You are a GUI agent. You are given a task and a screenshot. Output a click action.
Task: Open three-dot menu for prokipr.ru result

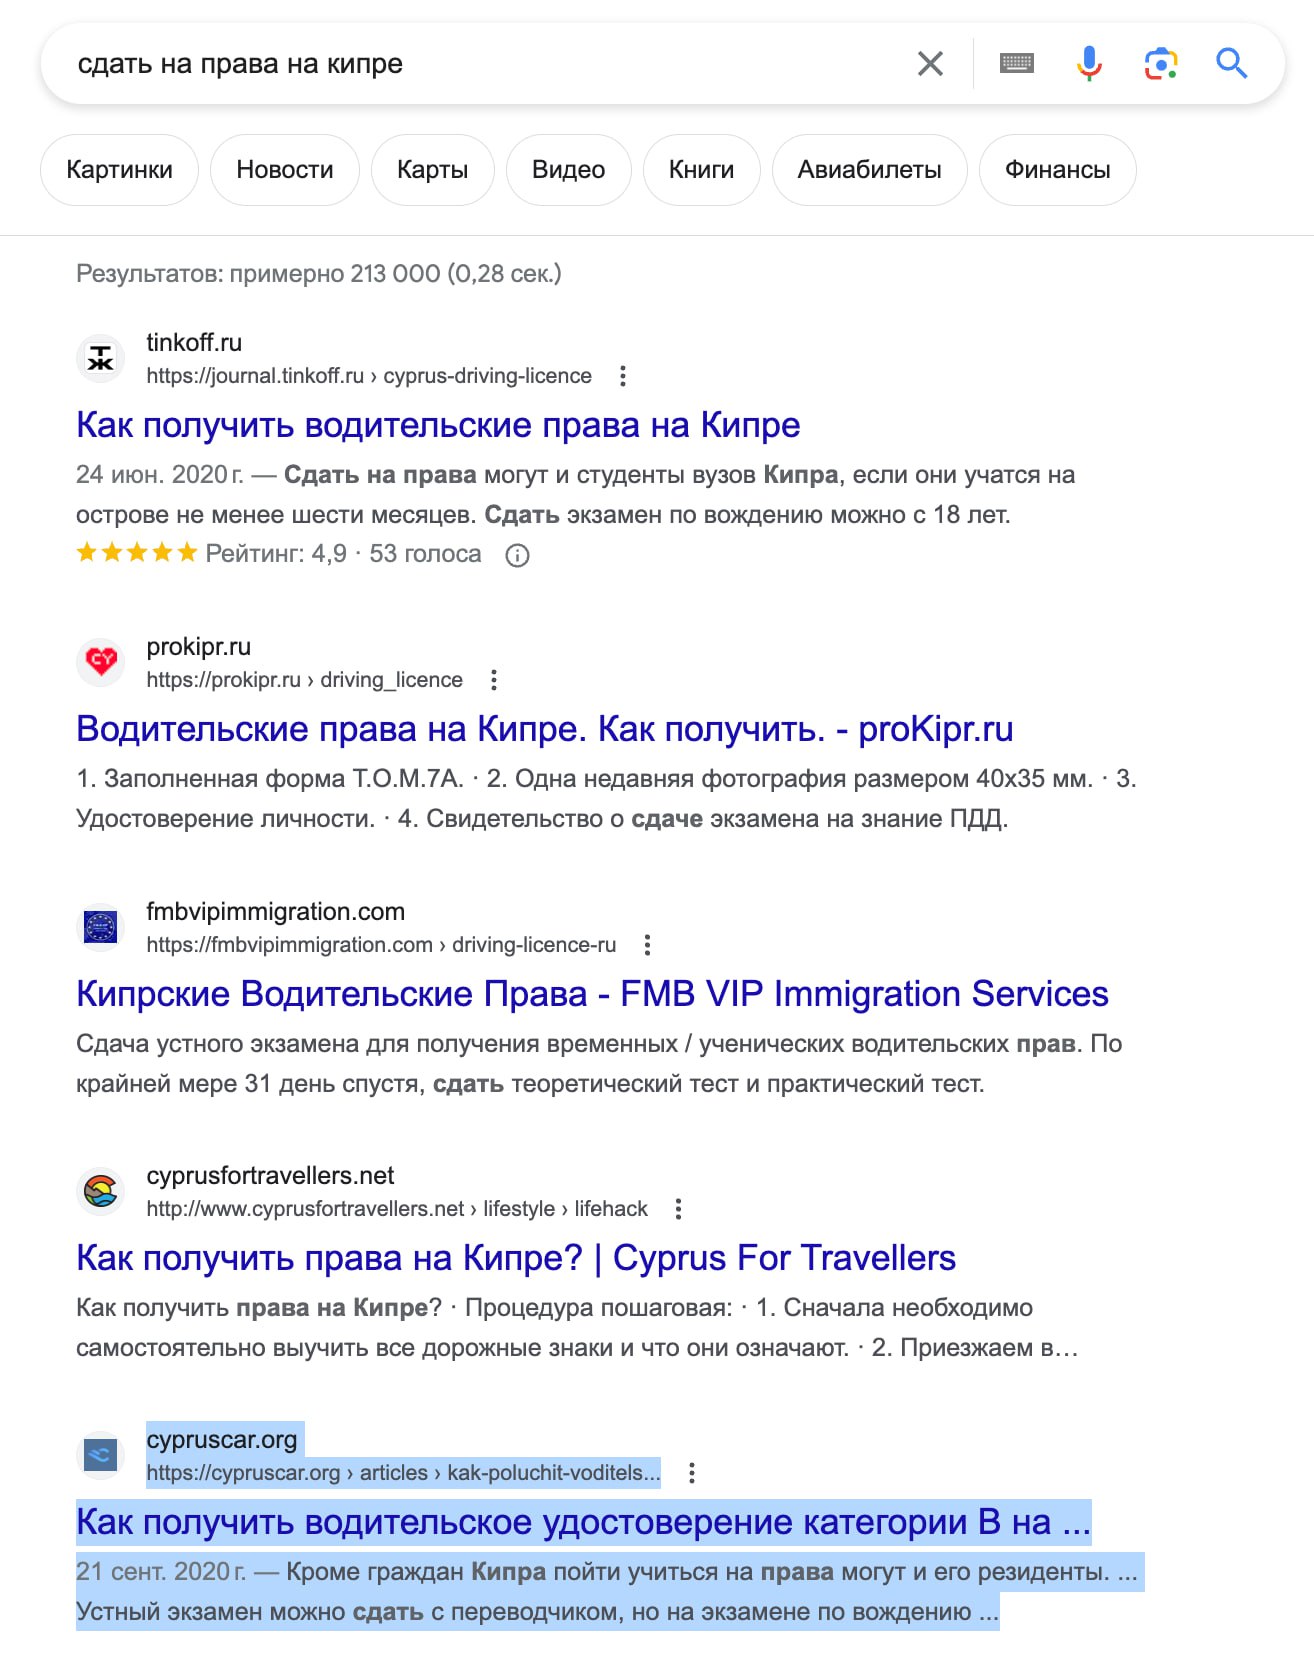pyautogui.click(x=494, y=680)
